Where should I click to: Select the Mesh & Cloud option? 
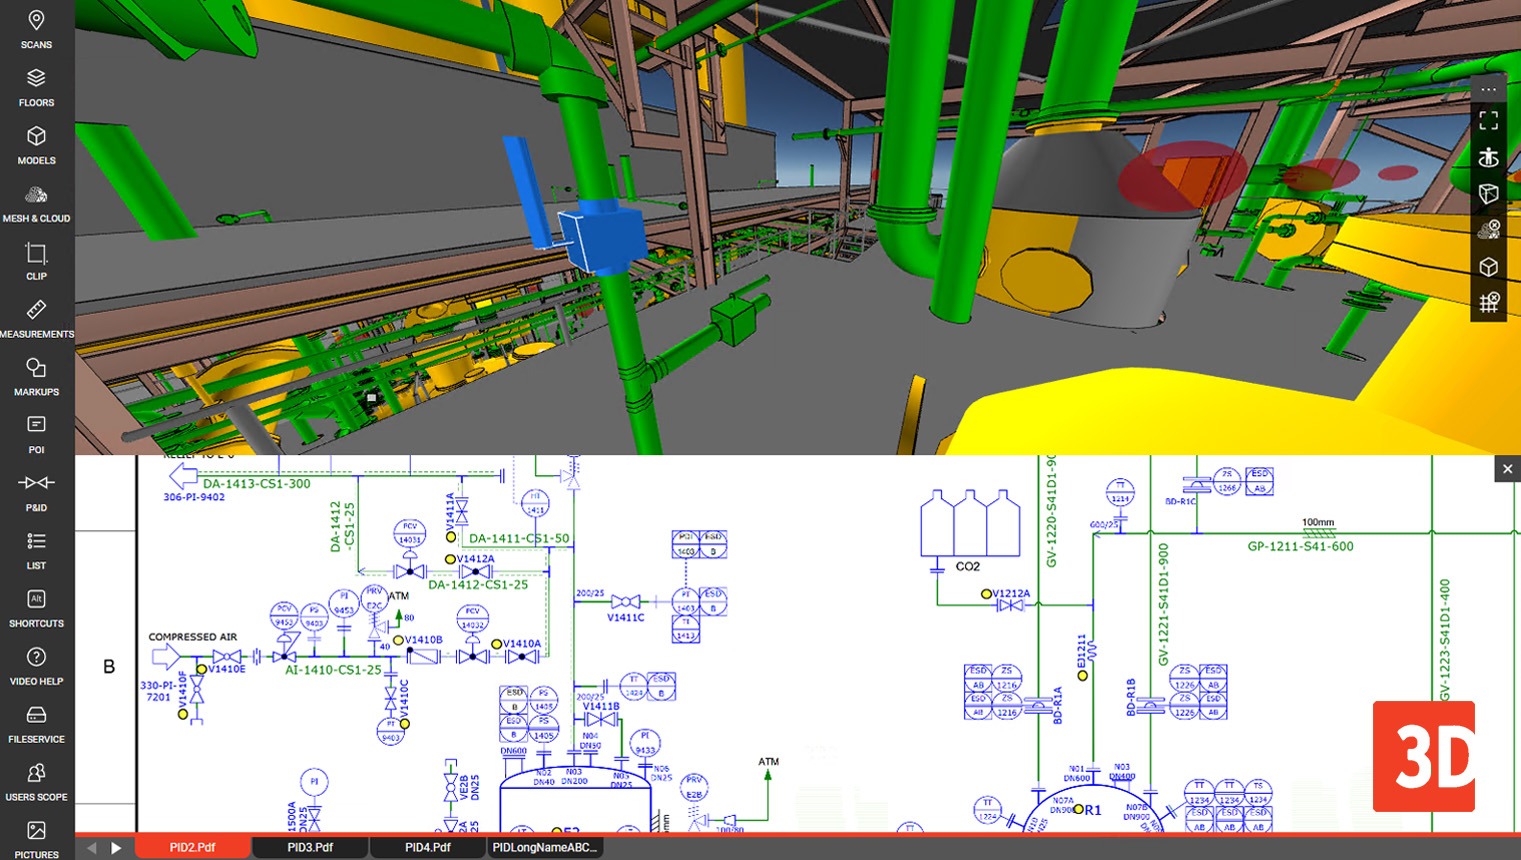click(x=36, y=199)
